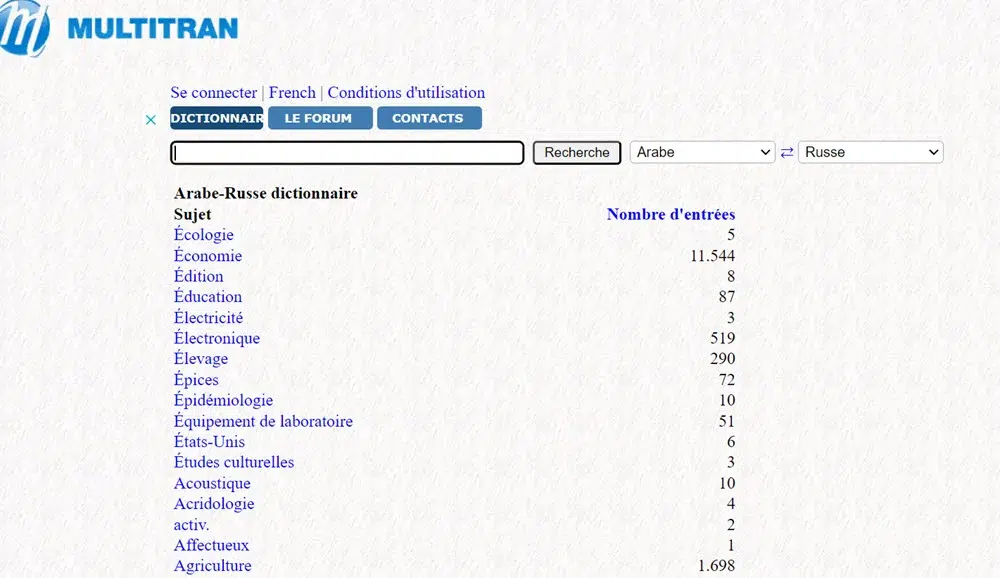Click the Multitran logo icon
This screenshot has width=1000, height=578.
pyautogui.click(x=25, y=27)
